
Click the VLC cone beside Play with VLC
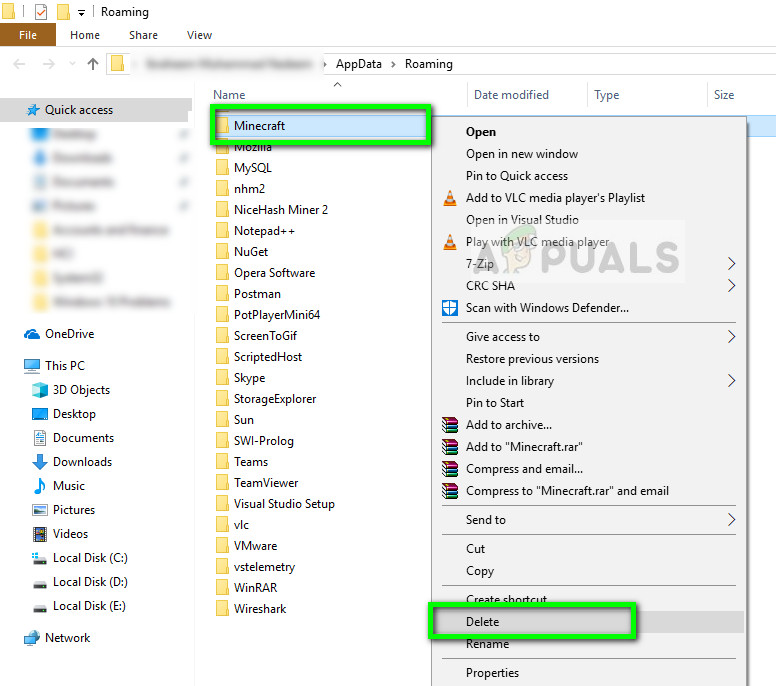[450, 242]
